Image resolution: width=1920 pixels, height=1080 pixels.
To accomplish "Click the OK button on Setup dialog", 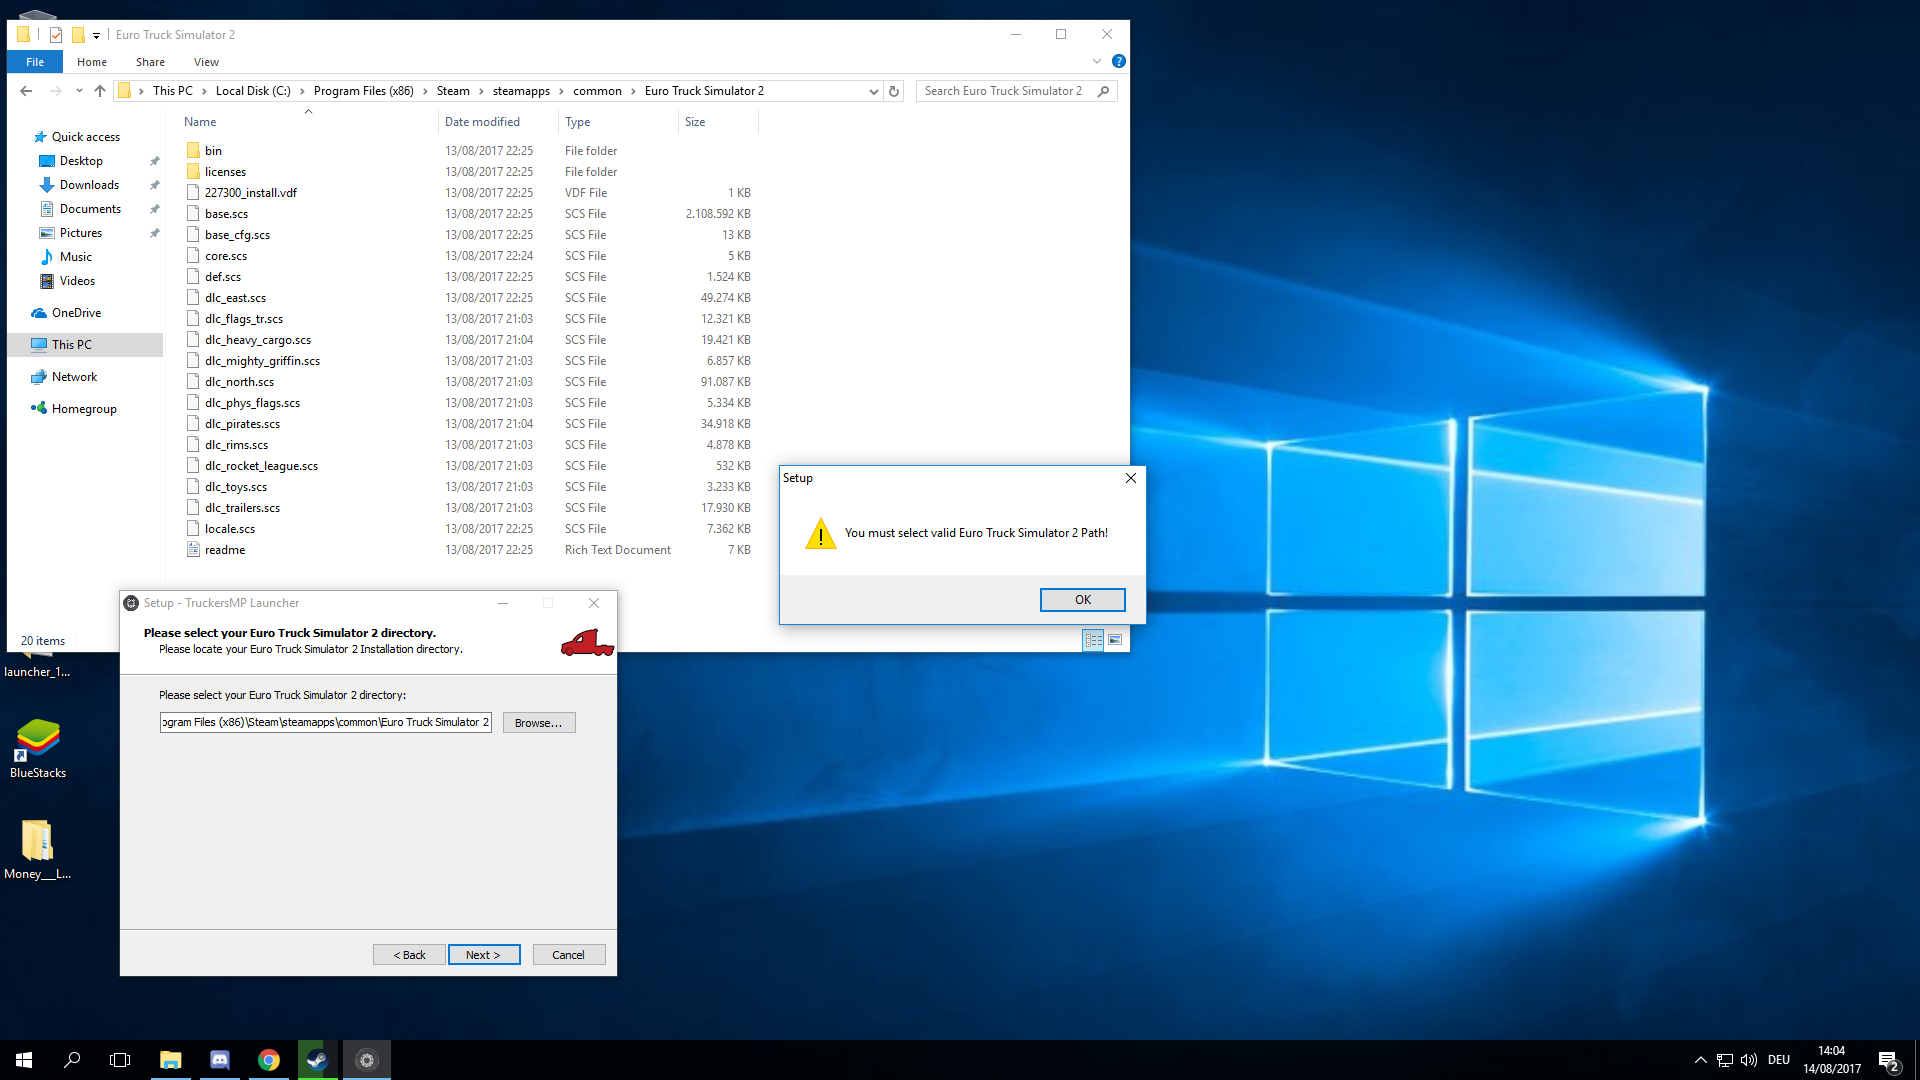I will click(x=1083, y=600).
